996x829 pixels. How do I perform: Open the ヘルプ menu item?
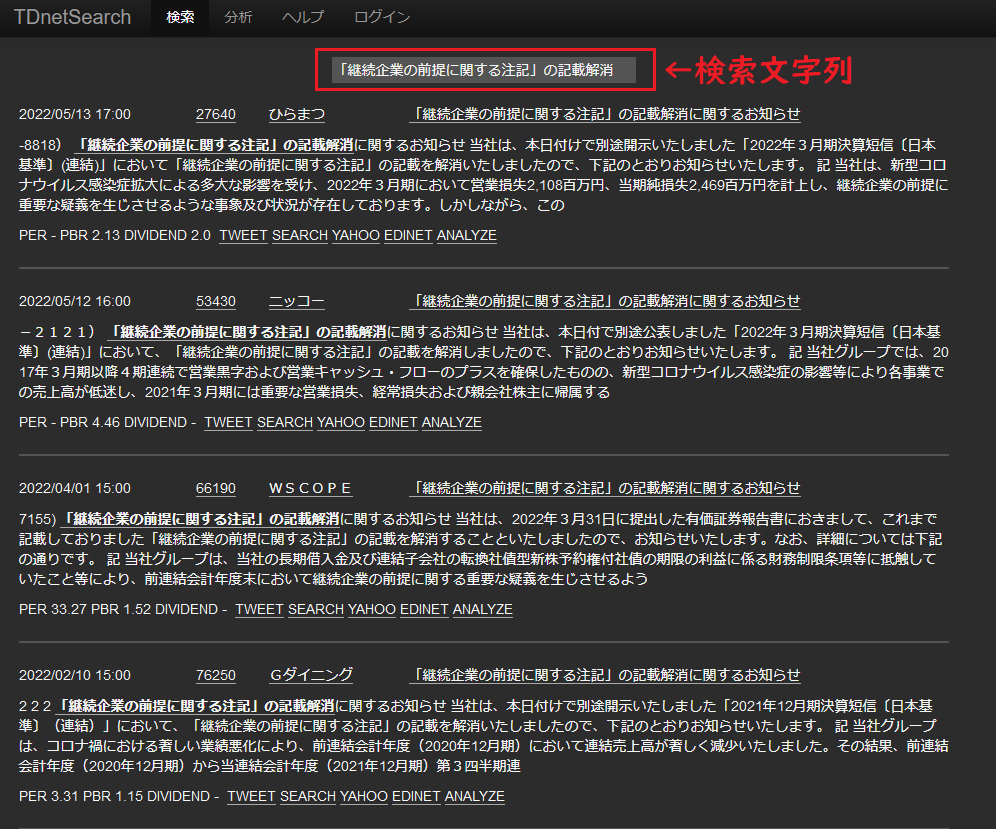click(x=303, y=17)
